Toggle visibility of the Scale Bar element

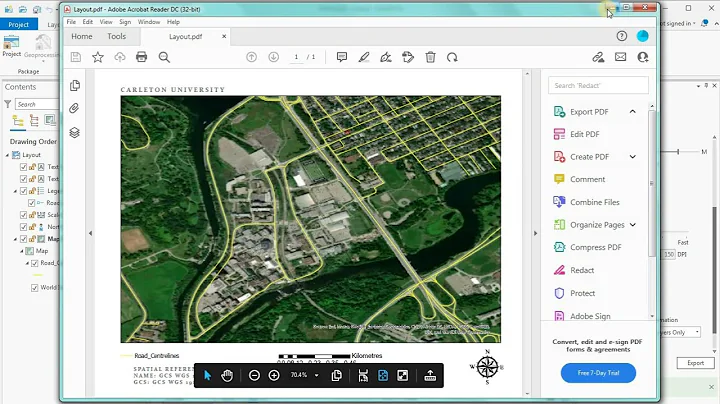coord(23,215)
